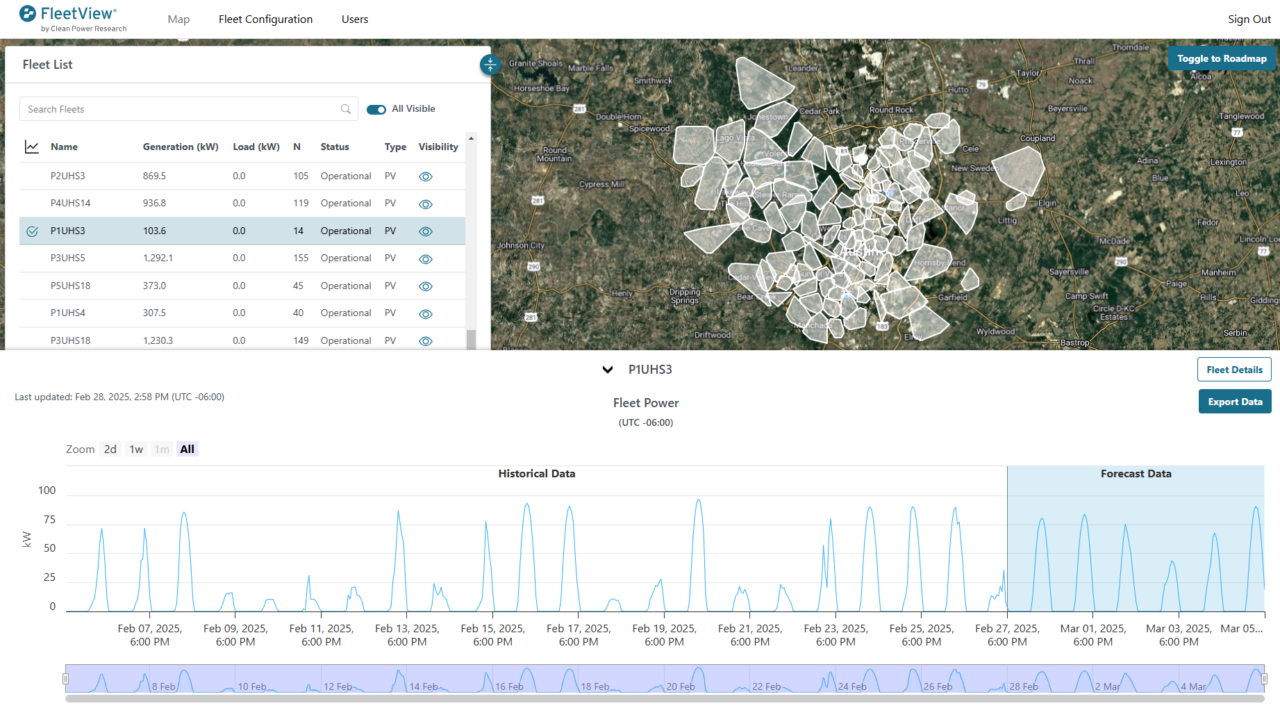Click the checkmark icon beside P1UHS3
The image size is (1280, 708).
(x=31, y=231)
